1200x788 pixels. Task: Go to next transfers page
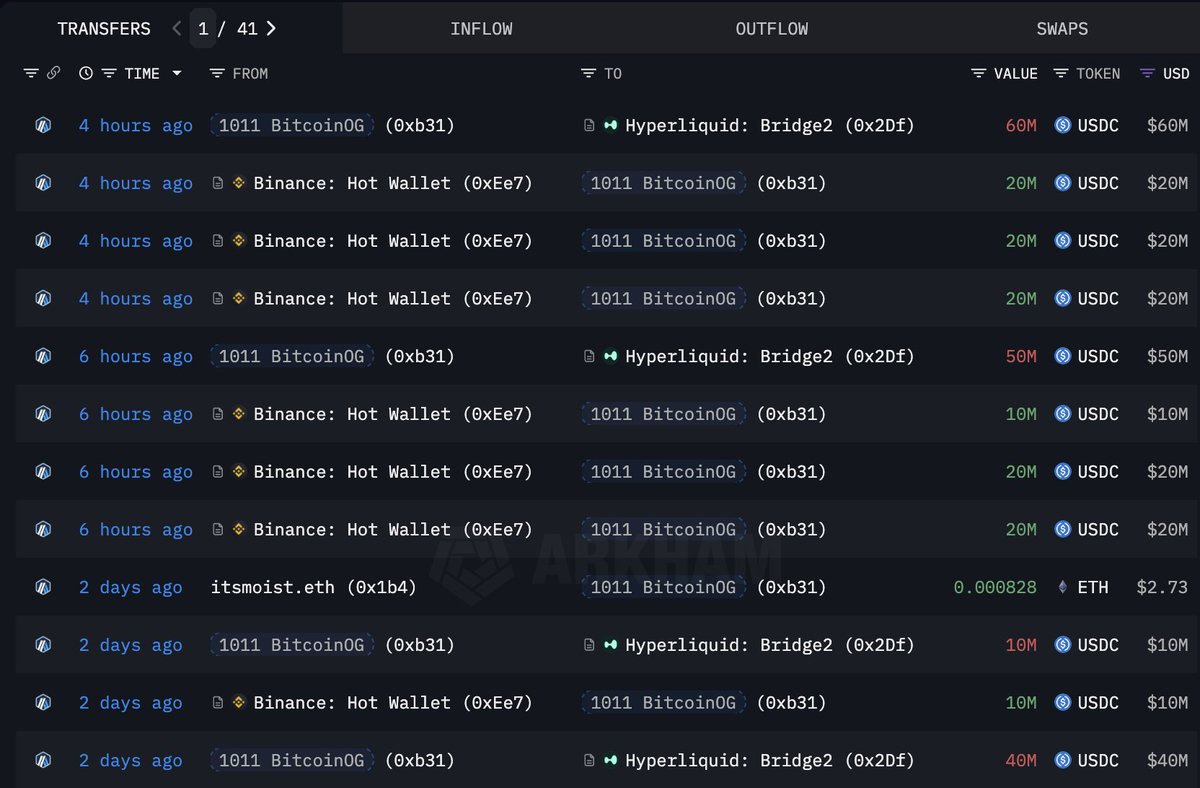click(x=271, y=28)
